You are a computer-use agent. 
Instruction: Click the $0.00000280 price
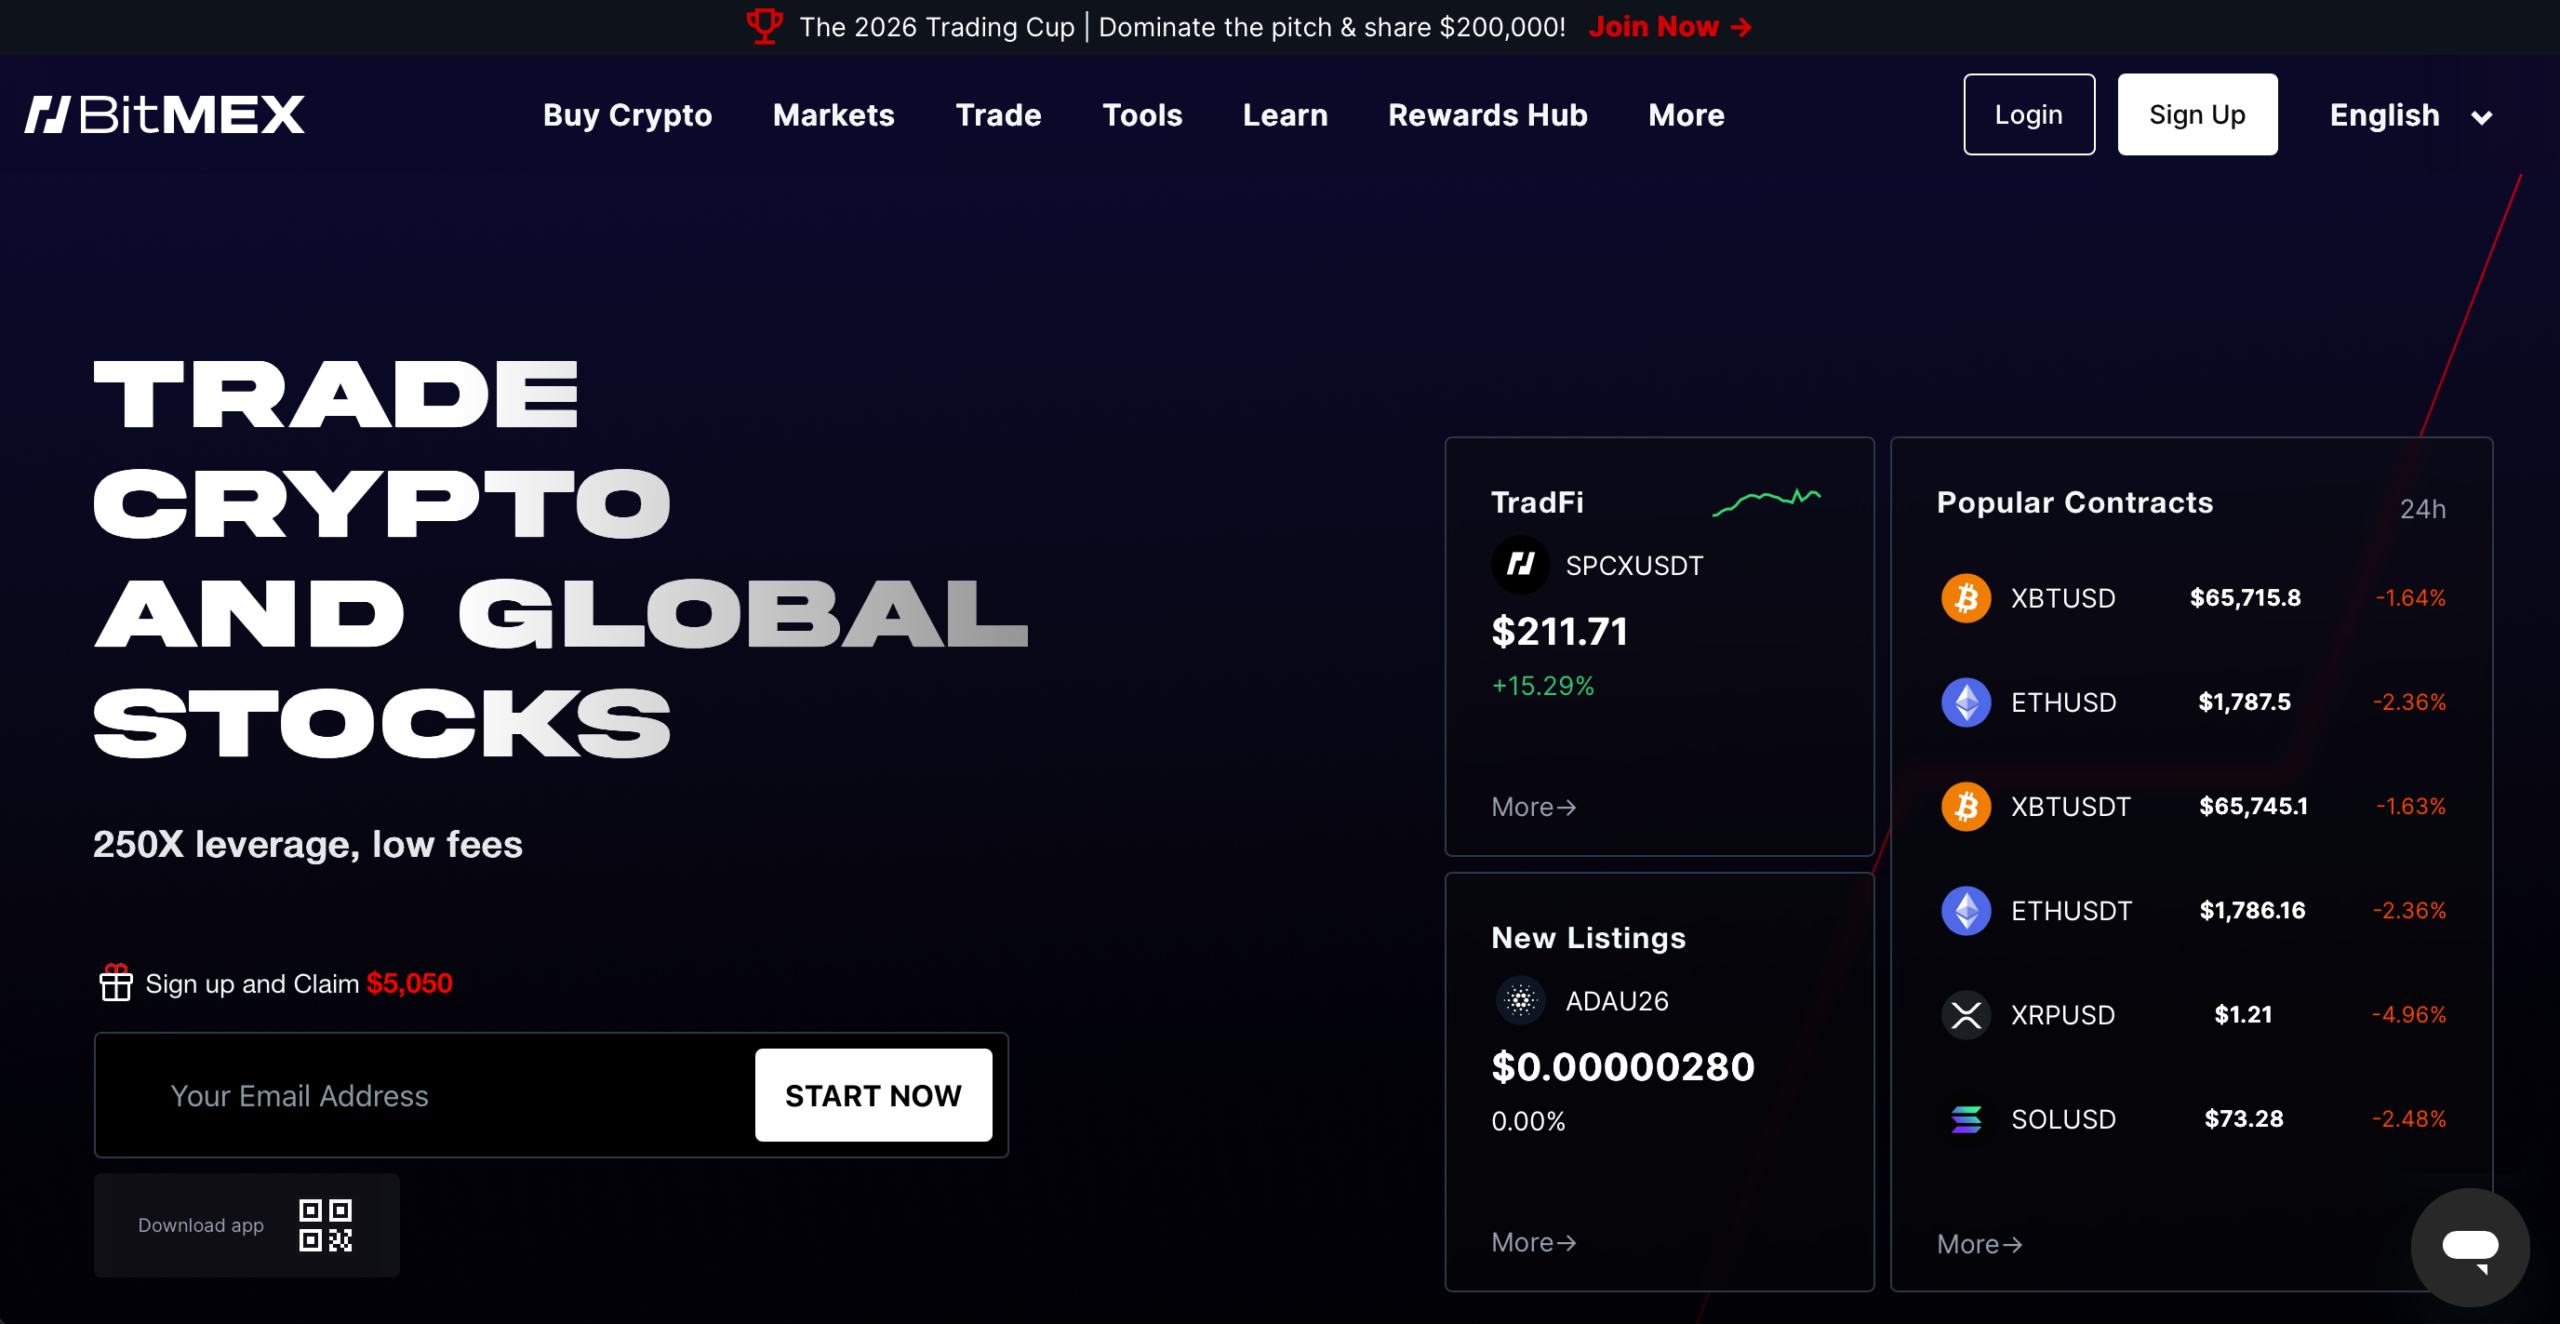click(1622, 1067)
